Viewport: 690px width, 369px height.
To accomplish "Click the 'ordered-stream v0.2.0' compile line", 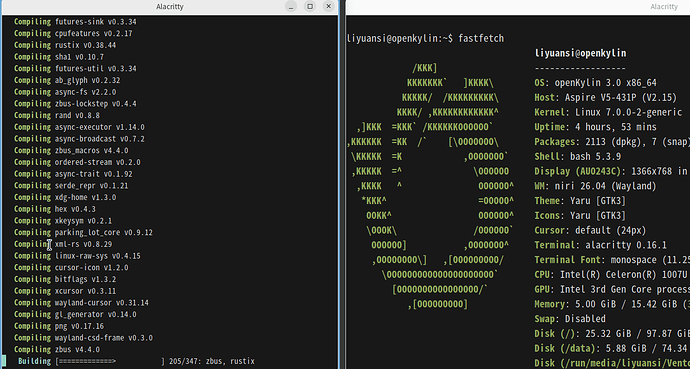I will 77,162.
